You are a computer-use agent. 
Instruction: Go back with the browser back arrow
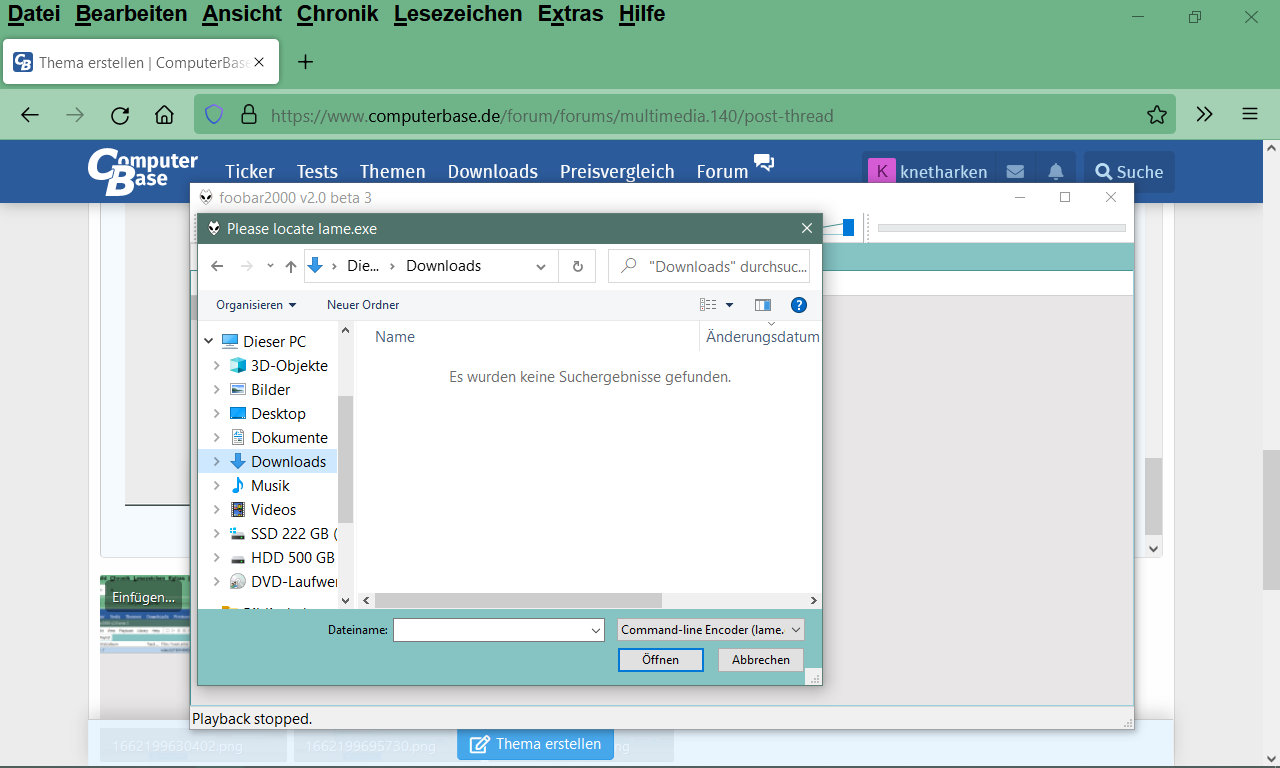click(30, 115)
